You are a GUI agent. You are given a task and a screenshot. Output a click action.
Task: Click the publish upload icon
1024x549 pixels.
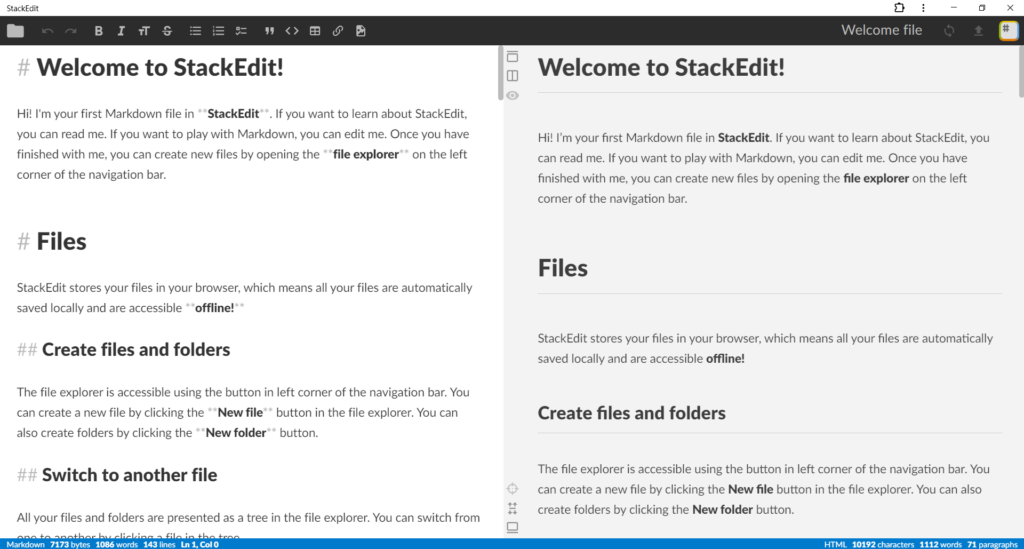pos(978,31)
